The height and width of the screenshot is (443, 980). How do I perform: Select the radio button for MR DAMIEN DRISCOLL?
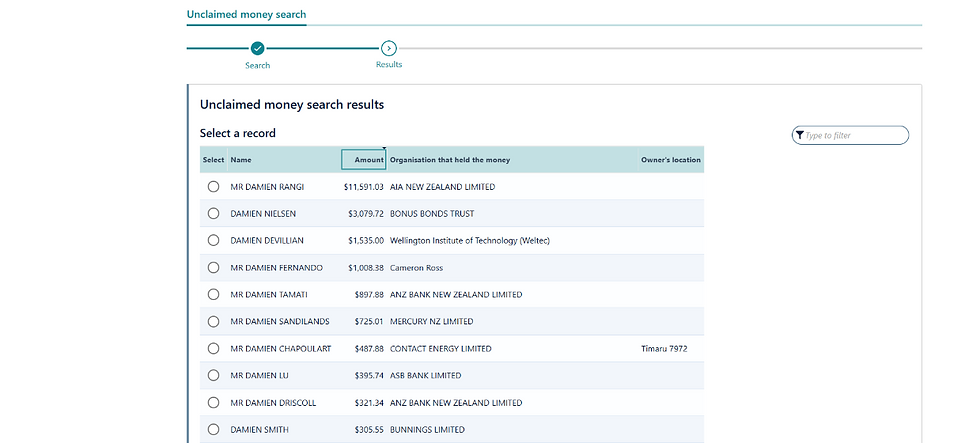213,402
